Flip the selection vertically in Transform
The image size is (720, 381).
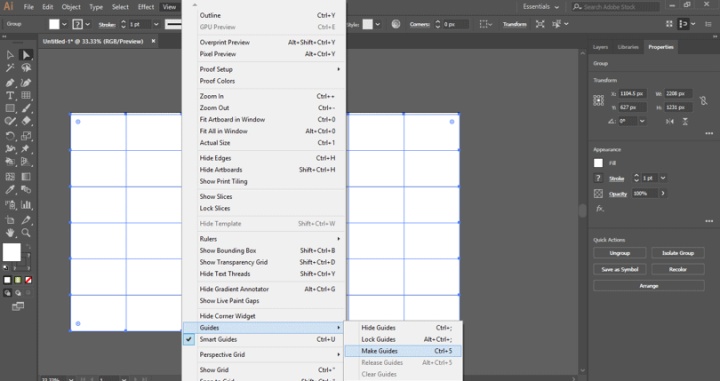pyautogui.click(x=685, y=121)
